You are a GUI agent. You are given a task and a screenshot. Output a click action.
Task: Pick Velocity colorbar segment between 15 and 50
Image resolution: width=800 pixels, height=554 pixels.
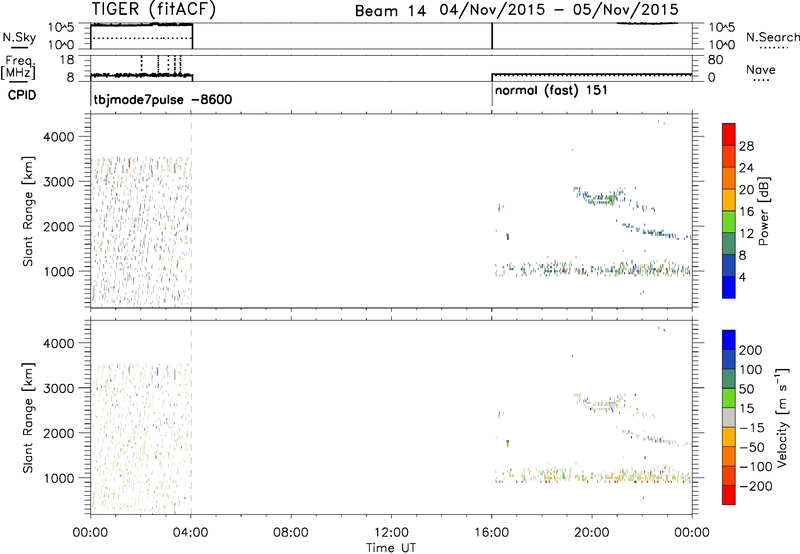(x=729, y=398)
